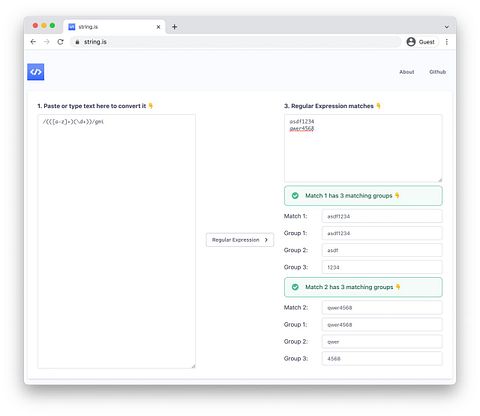Open Chrome three-dot menu
This screenshot has width=480, height=416.
coord(447,42)
